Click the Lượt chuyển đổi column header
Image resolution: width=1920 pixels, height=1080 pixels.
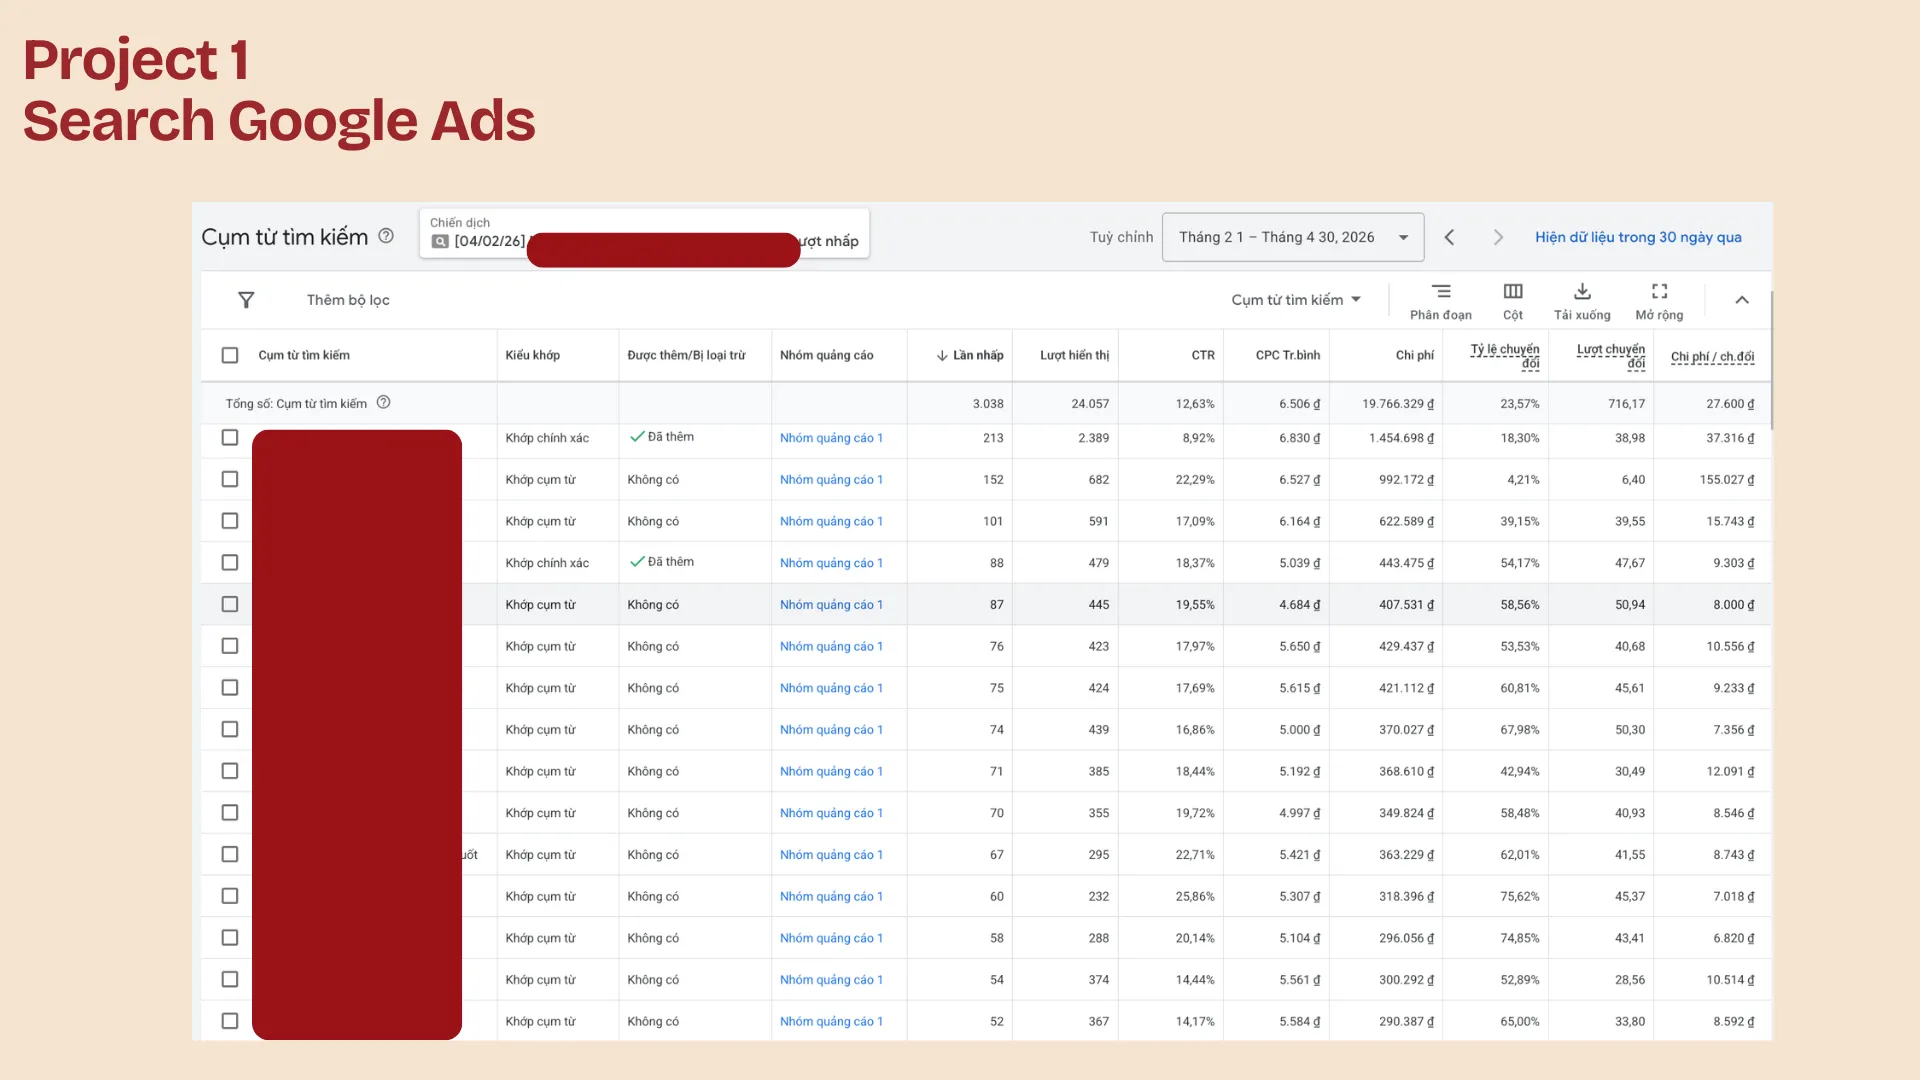click(x=1611, y=356)
